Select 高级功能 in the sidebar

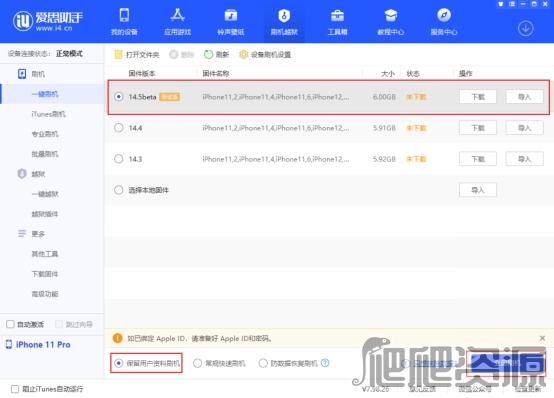pos(45,294)
